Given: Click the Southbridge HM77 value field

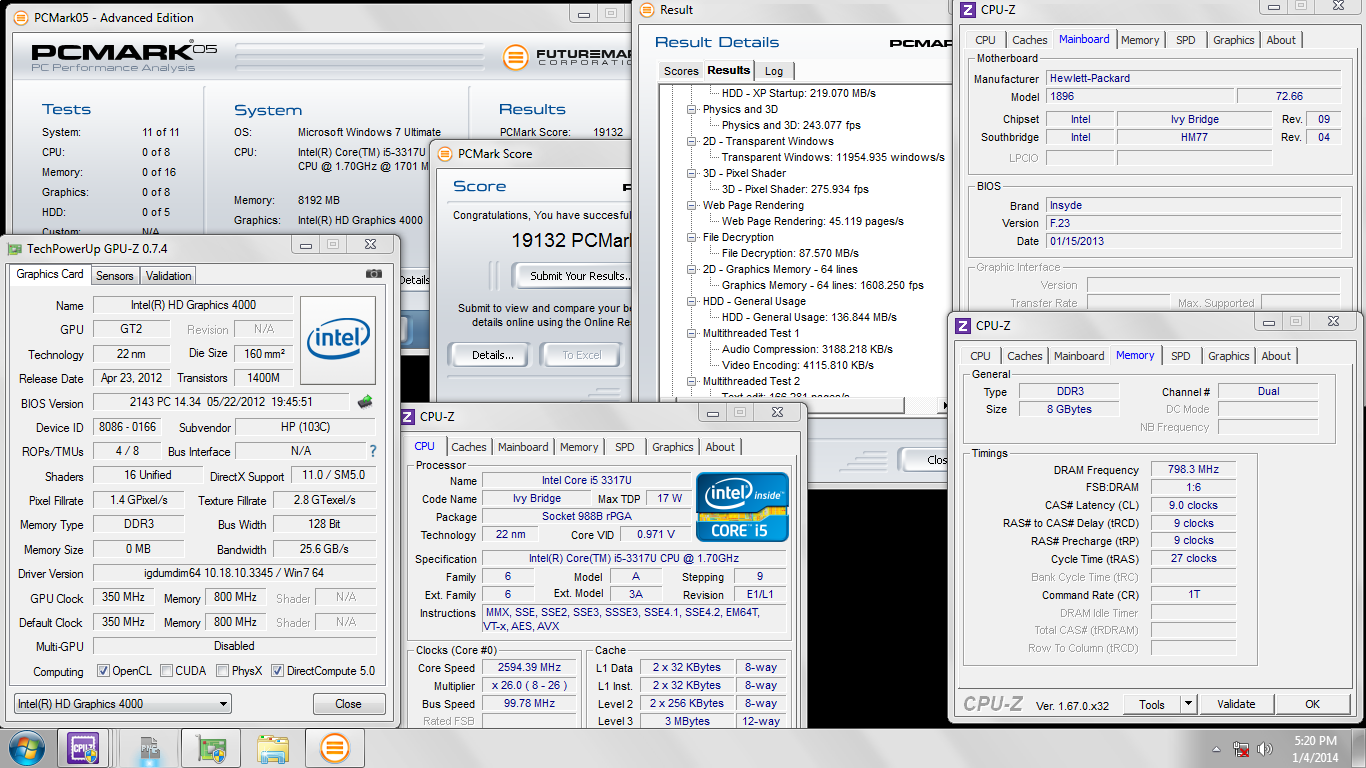Looking at the screenshot, I should tap(1195, 138).
